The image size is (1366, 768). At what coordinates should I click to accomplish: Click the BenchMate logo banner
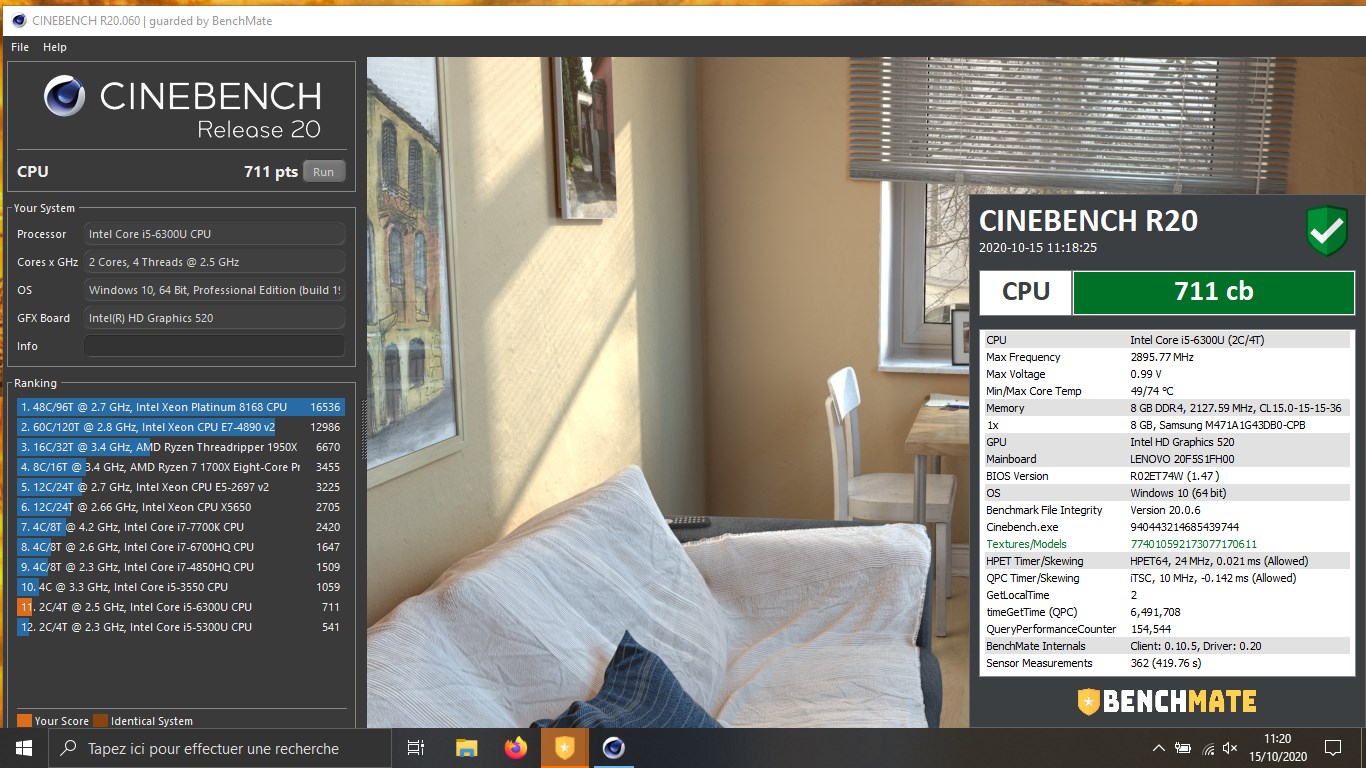click(x=1167, y=701)
